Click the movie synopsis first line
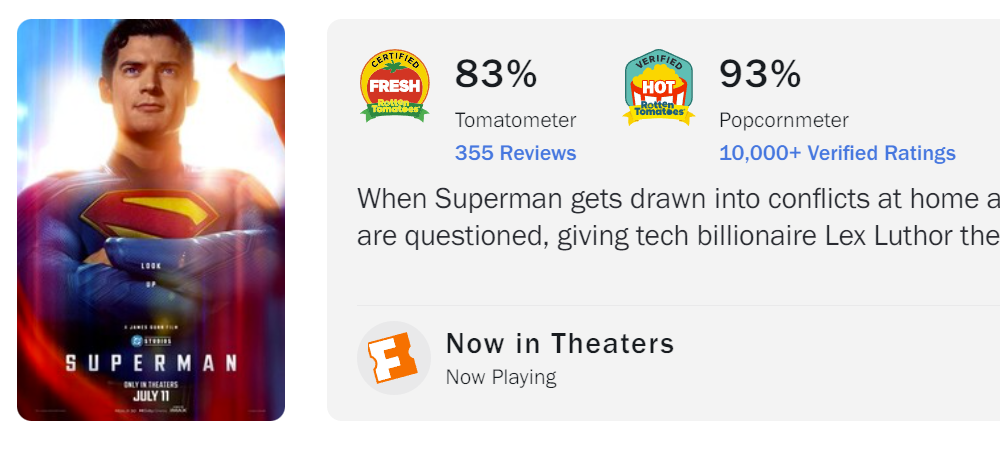This screenshot has width=1000, height=458. tap(678, 198)
